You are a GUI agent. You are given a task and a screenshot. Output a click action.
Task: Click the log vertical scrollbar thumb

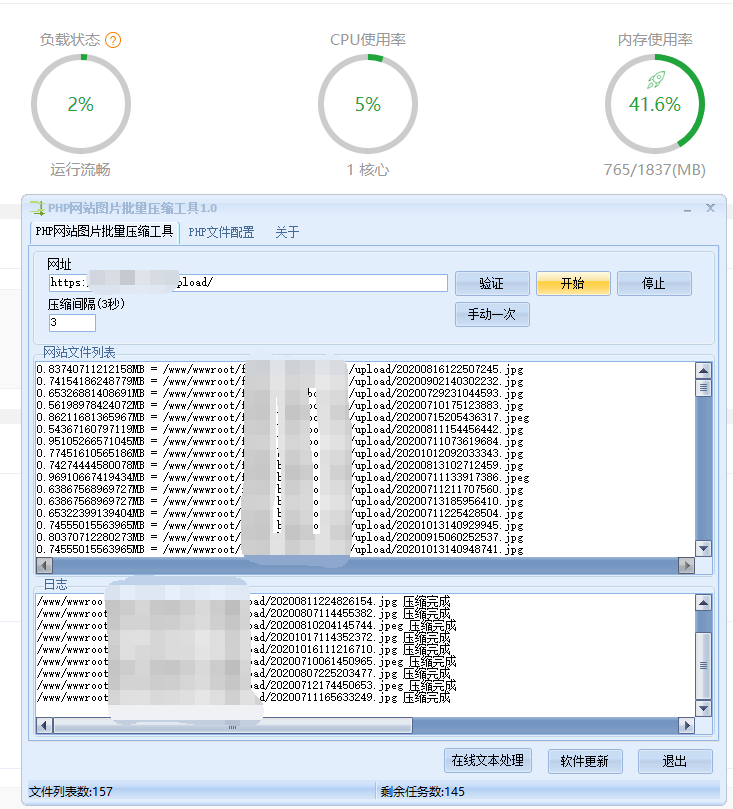pos(704,666)
